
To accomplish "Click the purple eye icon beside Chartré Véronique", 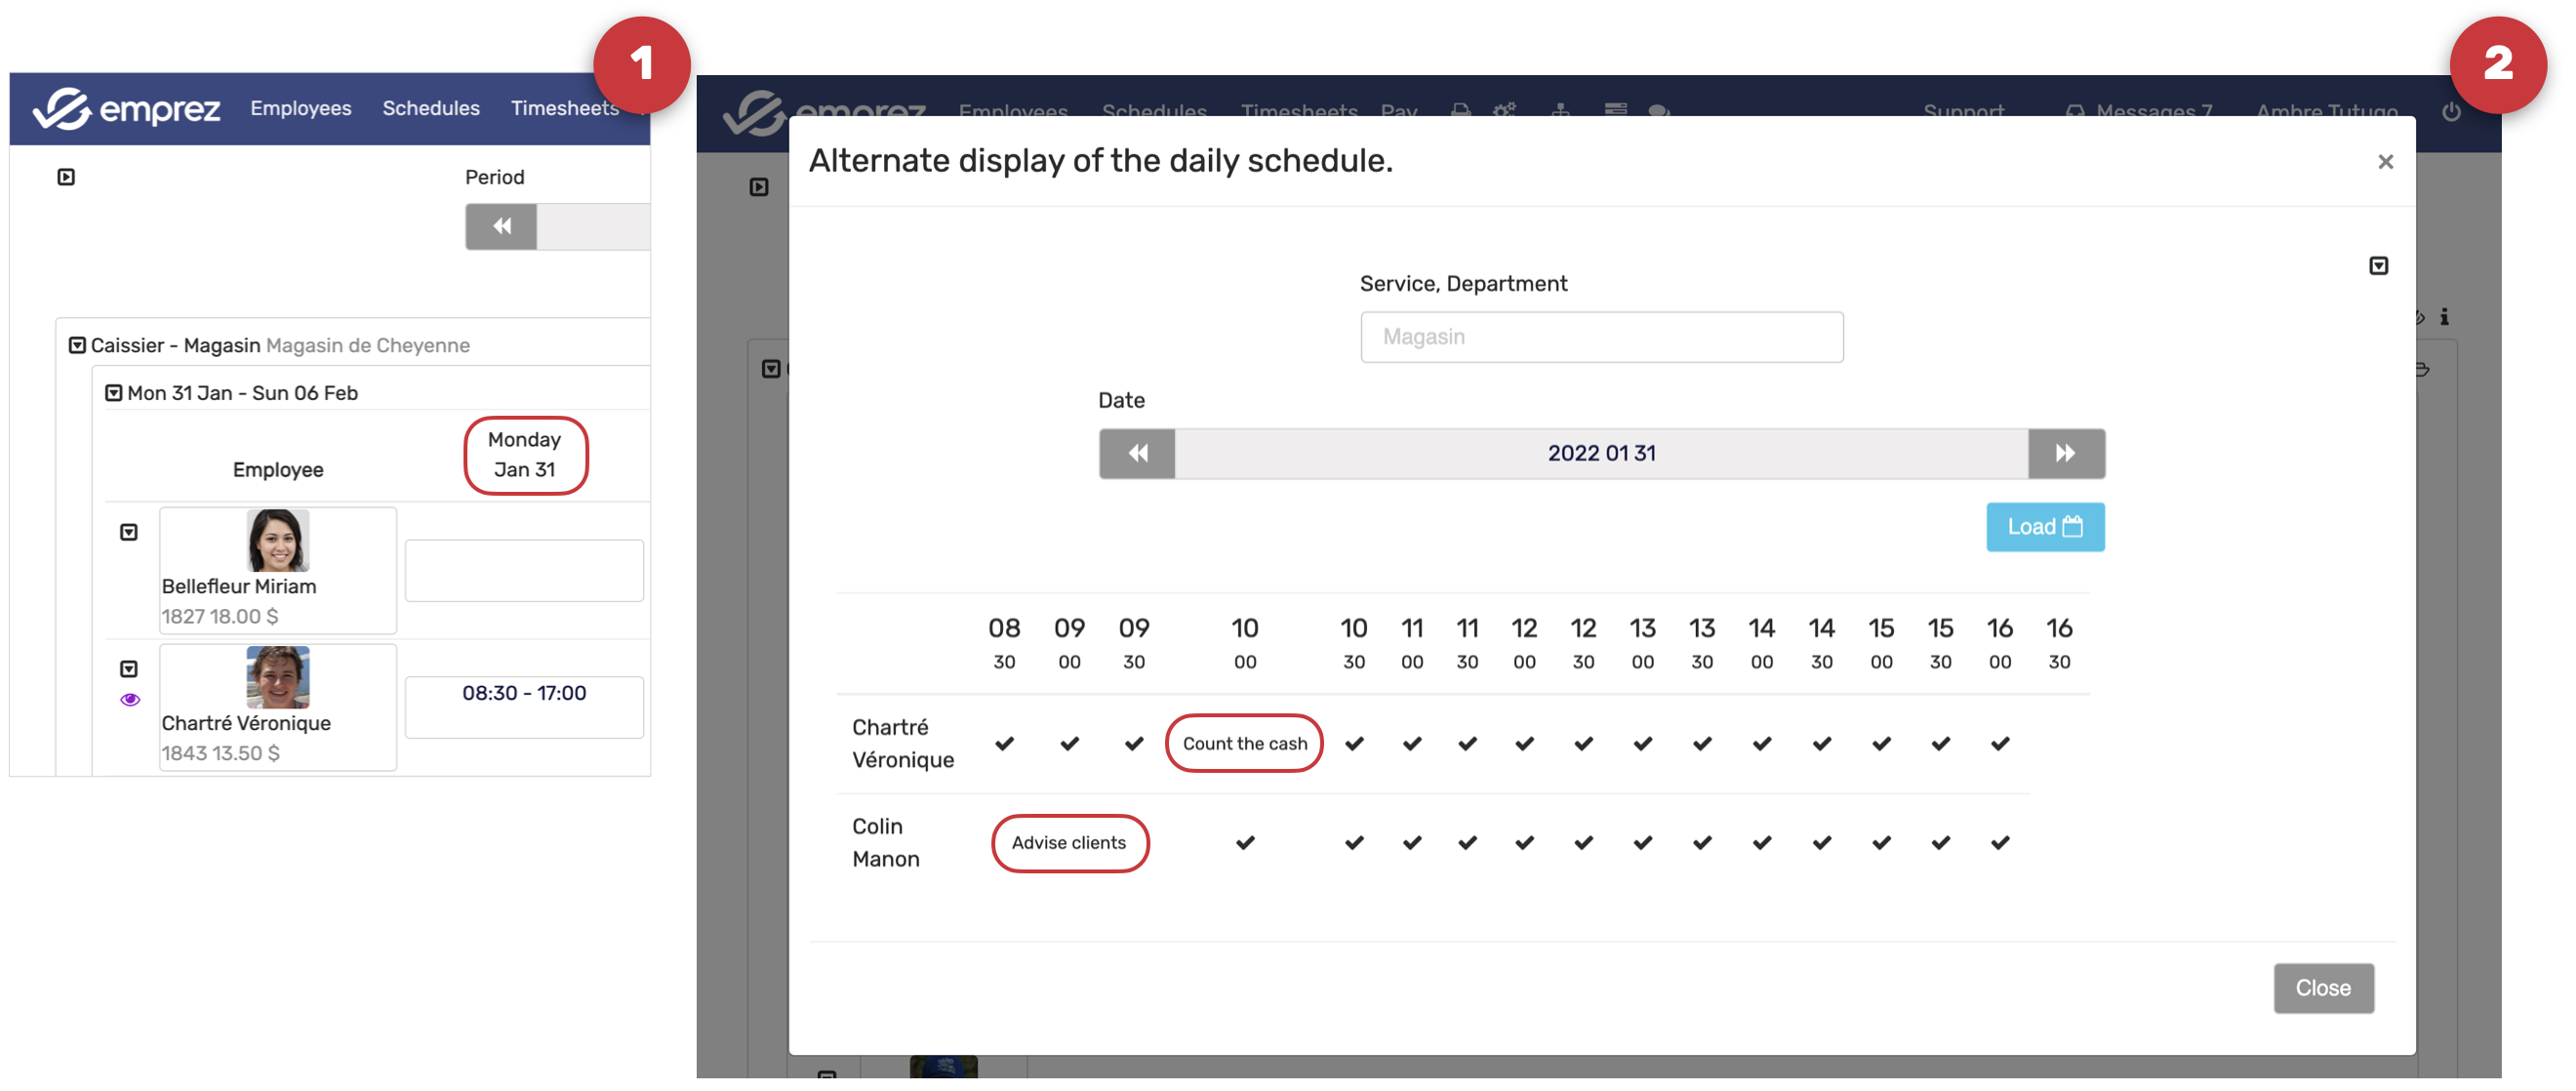I will tap(130, 700).
